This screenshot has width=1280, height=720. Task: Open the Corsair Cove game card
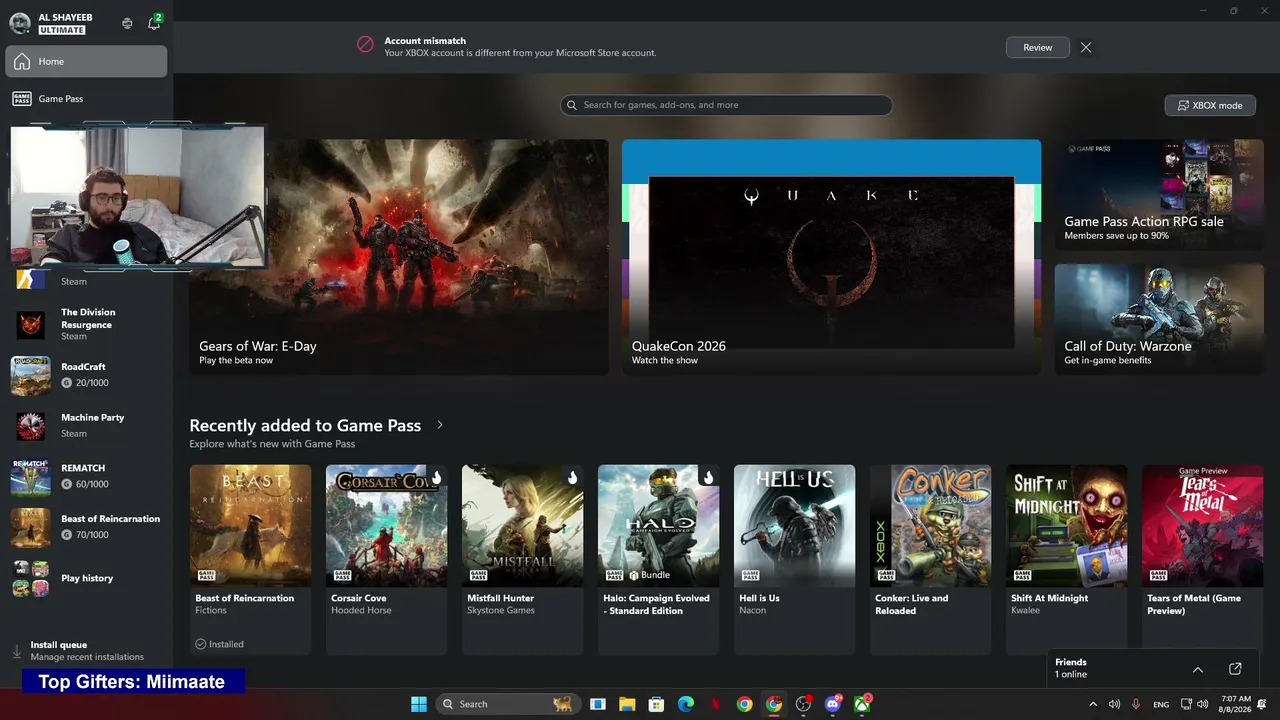click(386, 559)
